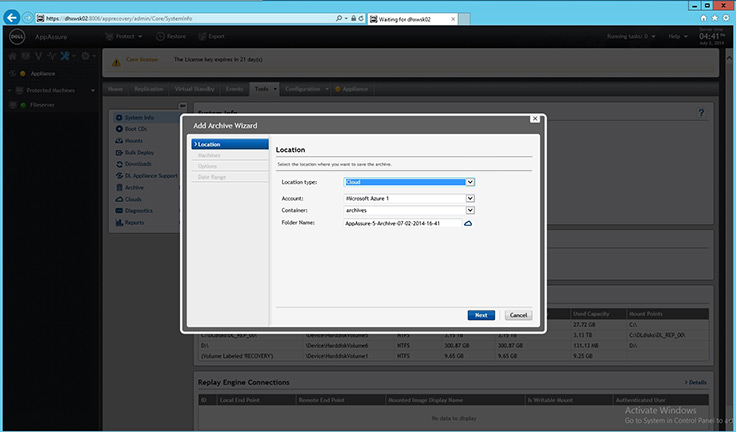
Task: Open the Account dropdown showing Microsoft Azure 1
Action: pyautogui.click(x=409, y=199)
